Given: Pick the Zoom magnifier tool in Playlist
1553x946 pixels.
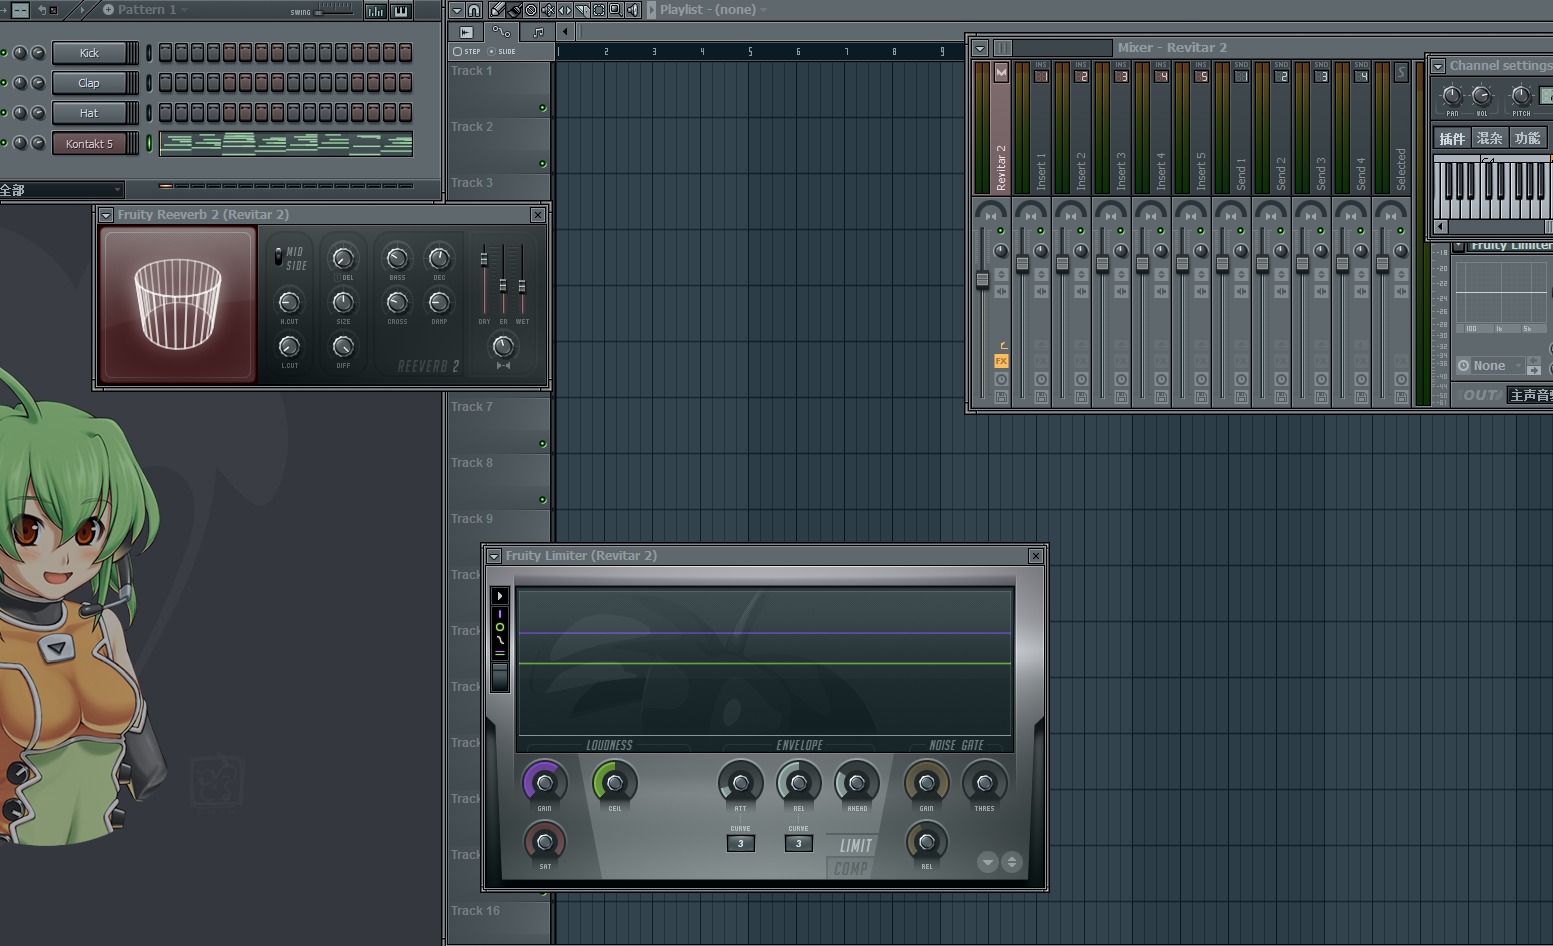Looking at the screenshot, I should (x=616, y=10).
